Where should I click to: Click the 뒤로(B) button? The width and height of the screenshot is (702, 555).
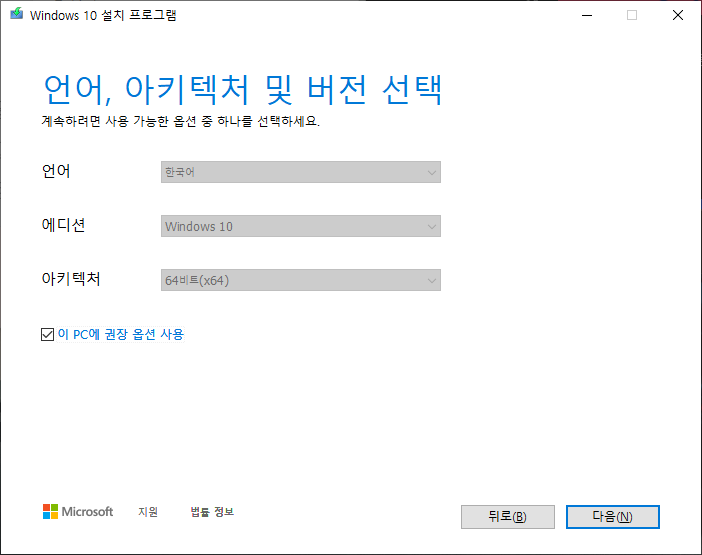click(x=508, y=517)
